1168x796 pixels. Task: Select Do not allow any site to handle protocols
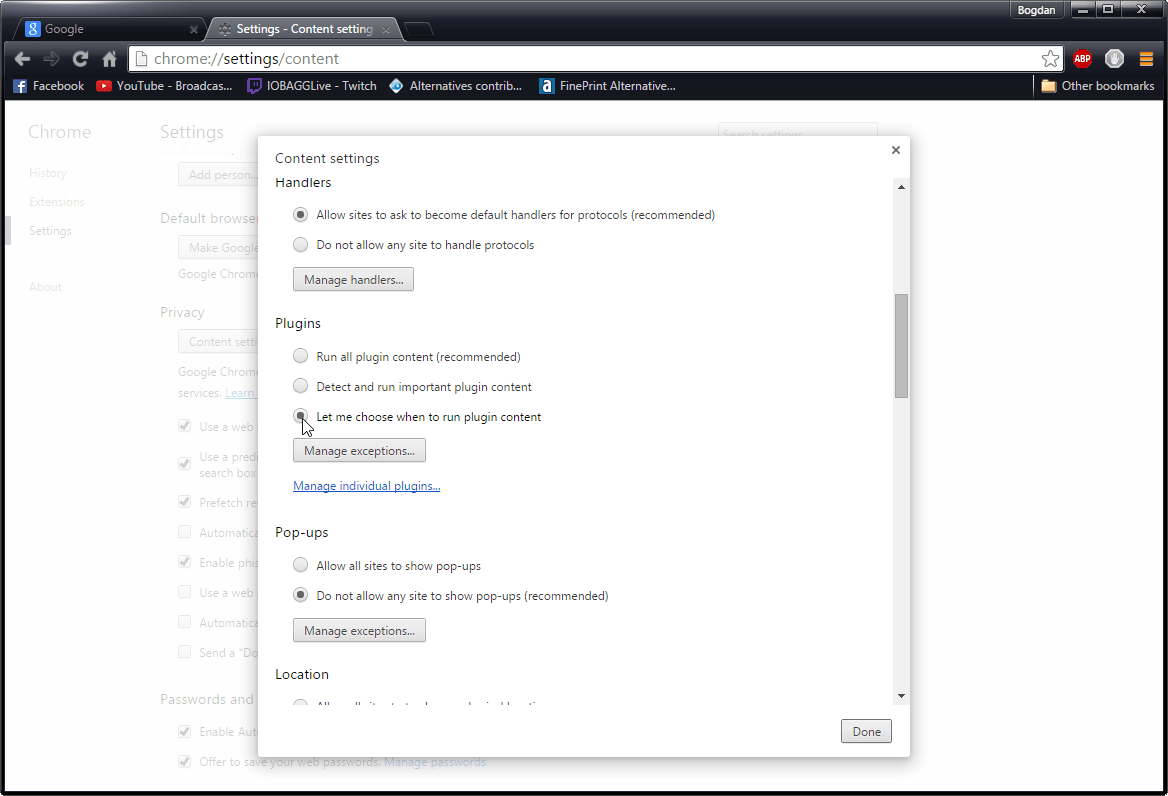pos(300,244)
